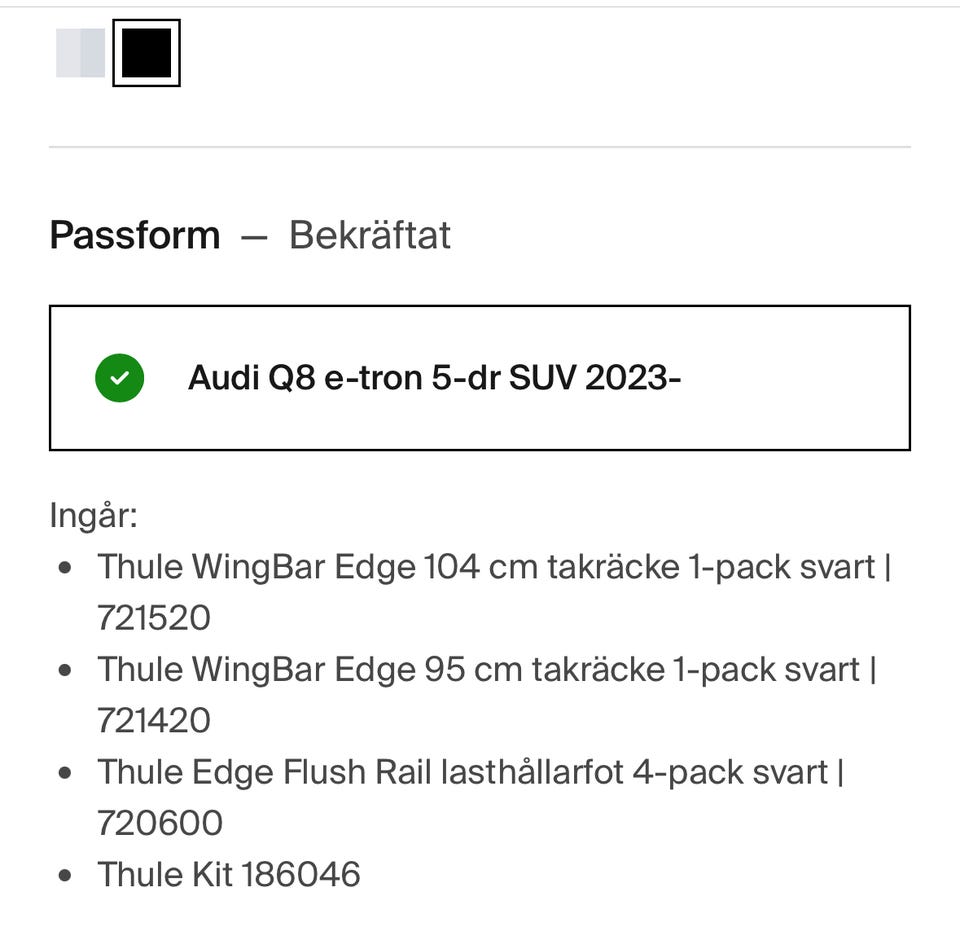Click the Ingår label
960x949 pixels.
[93, 516]
